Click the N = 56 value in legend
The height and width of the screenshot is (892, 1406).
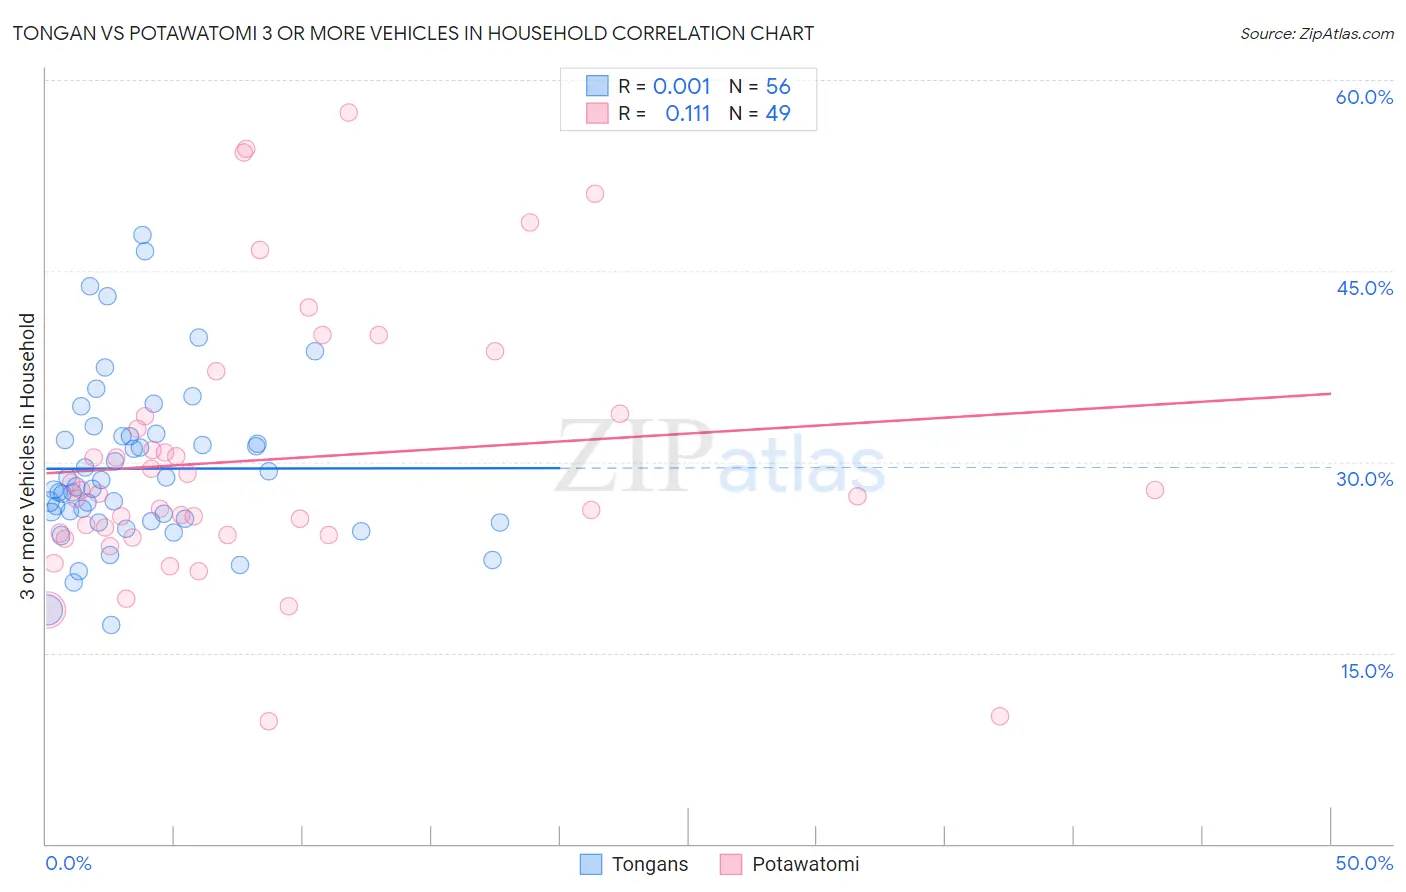(x=760, y=86)
